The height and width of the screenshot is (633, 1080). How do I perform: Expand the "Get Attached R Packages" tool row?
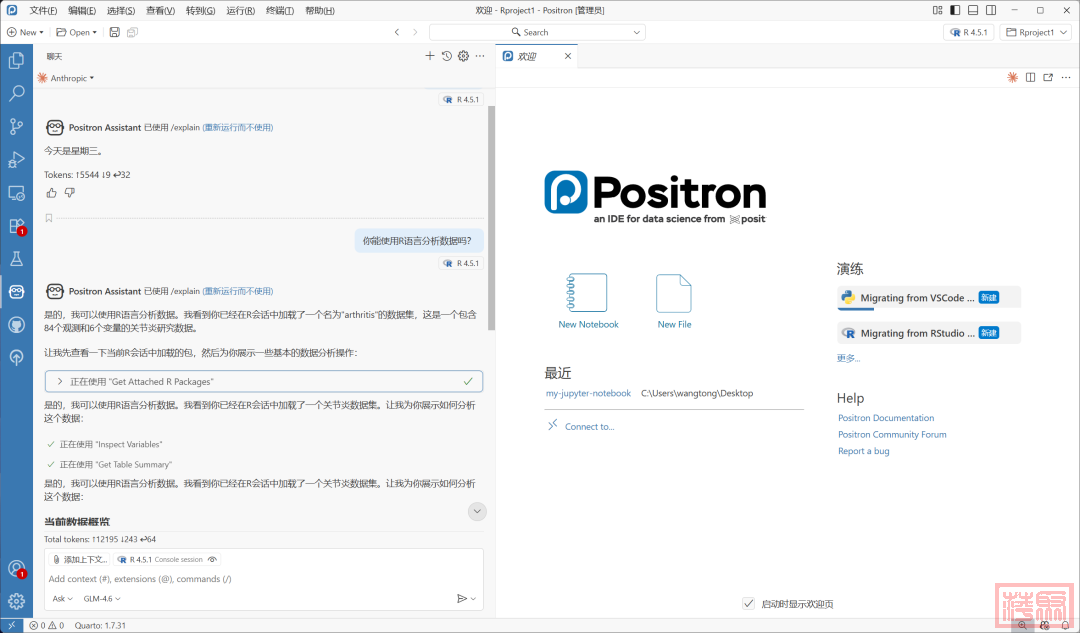point(60,381)
